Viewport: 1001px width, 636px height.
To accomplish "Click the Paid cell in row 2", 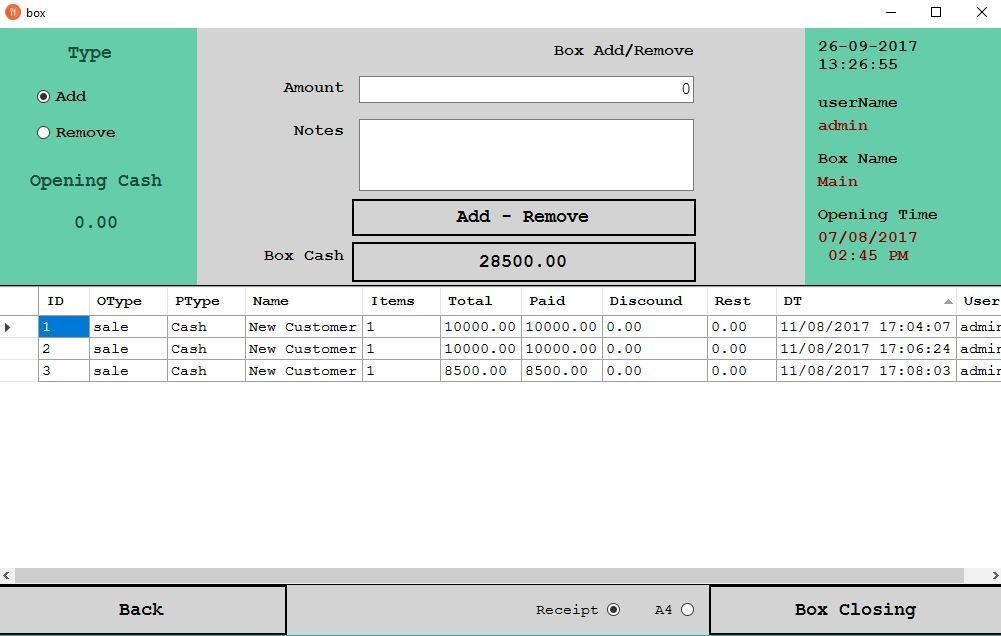I will point(562,349).
